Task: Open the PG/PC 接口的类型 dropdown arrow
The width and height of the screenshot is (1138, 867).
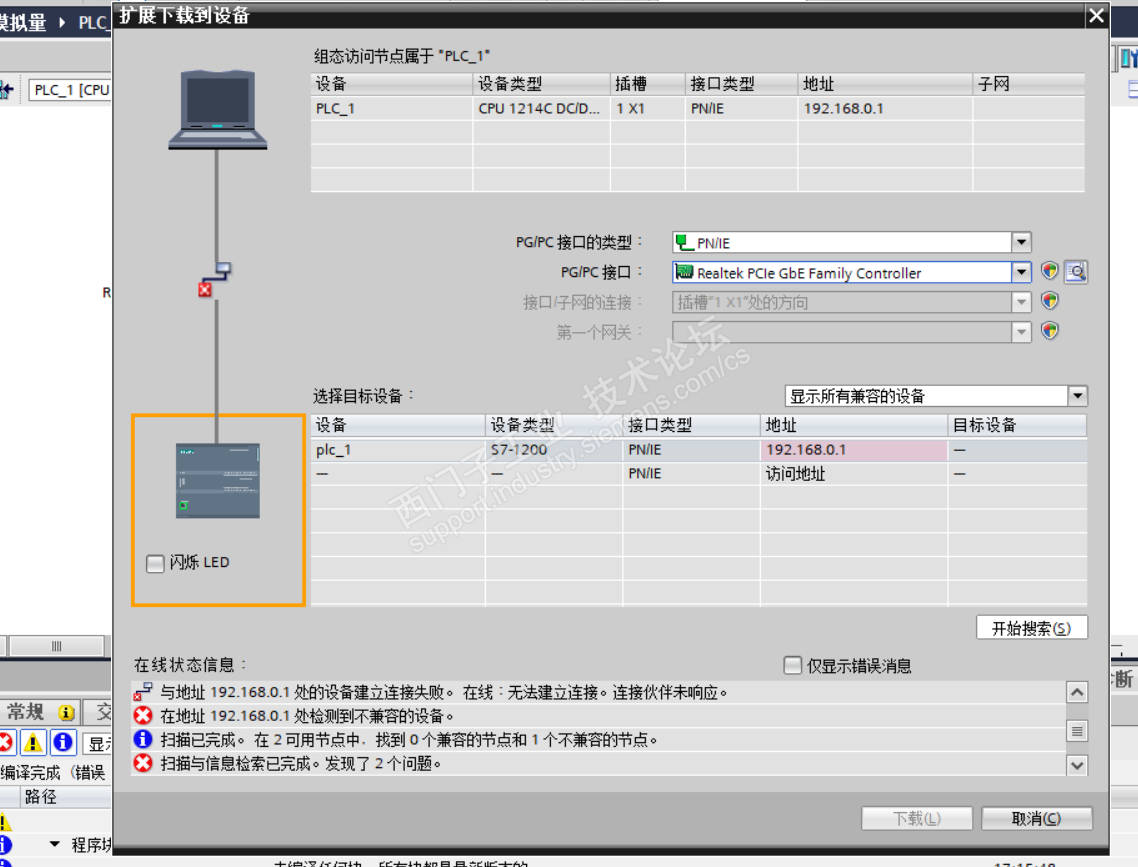Action: coord(1021,242)
